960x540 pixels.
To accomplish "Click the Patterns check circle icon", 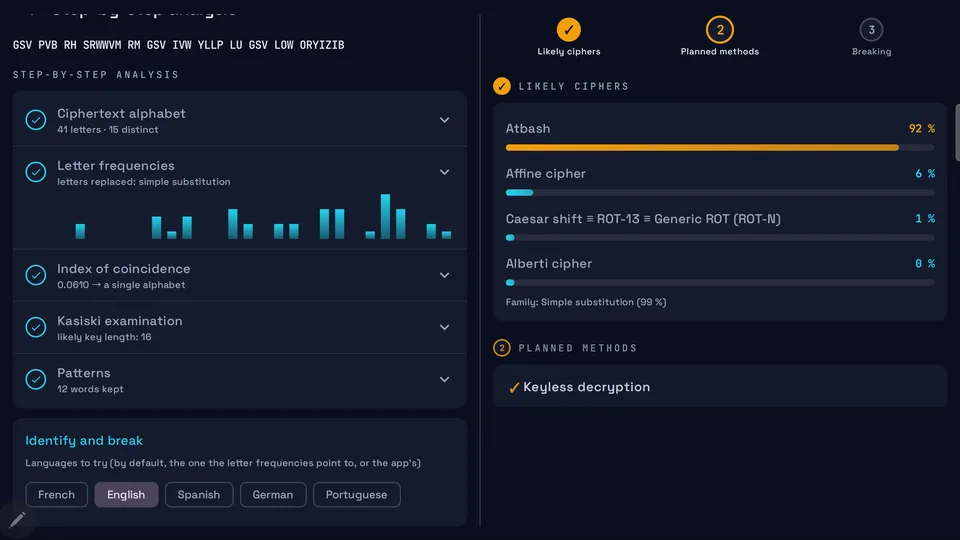I will [x=36, y=379].
